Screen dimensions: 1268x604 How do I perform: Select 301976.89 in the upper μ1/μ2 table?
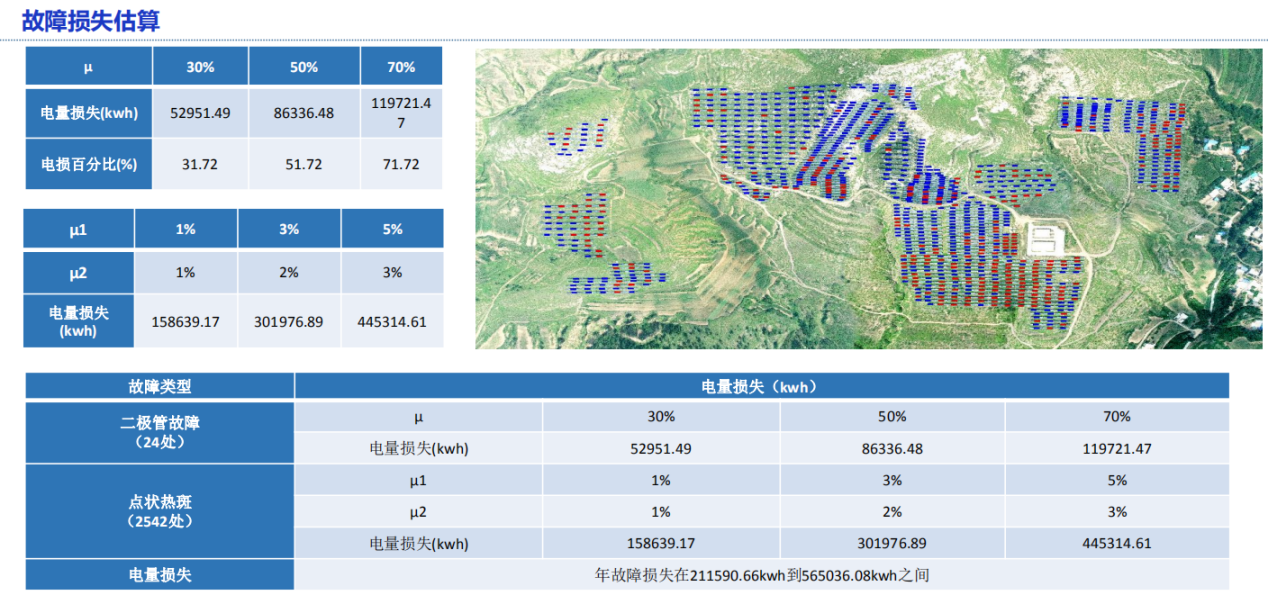point(289,321)
